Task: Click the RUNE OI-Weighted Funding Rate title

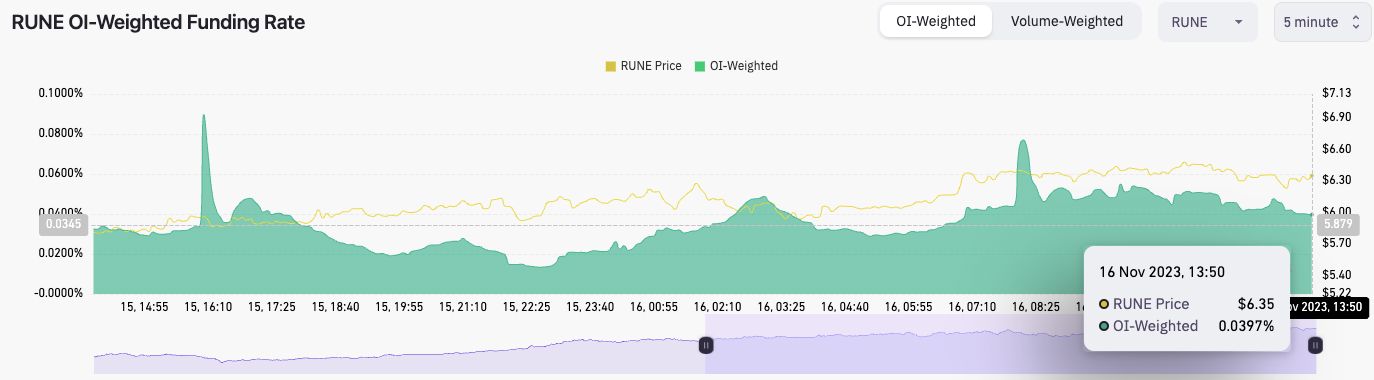Action: point(158,22)
